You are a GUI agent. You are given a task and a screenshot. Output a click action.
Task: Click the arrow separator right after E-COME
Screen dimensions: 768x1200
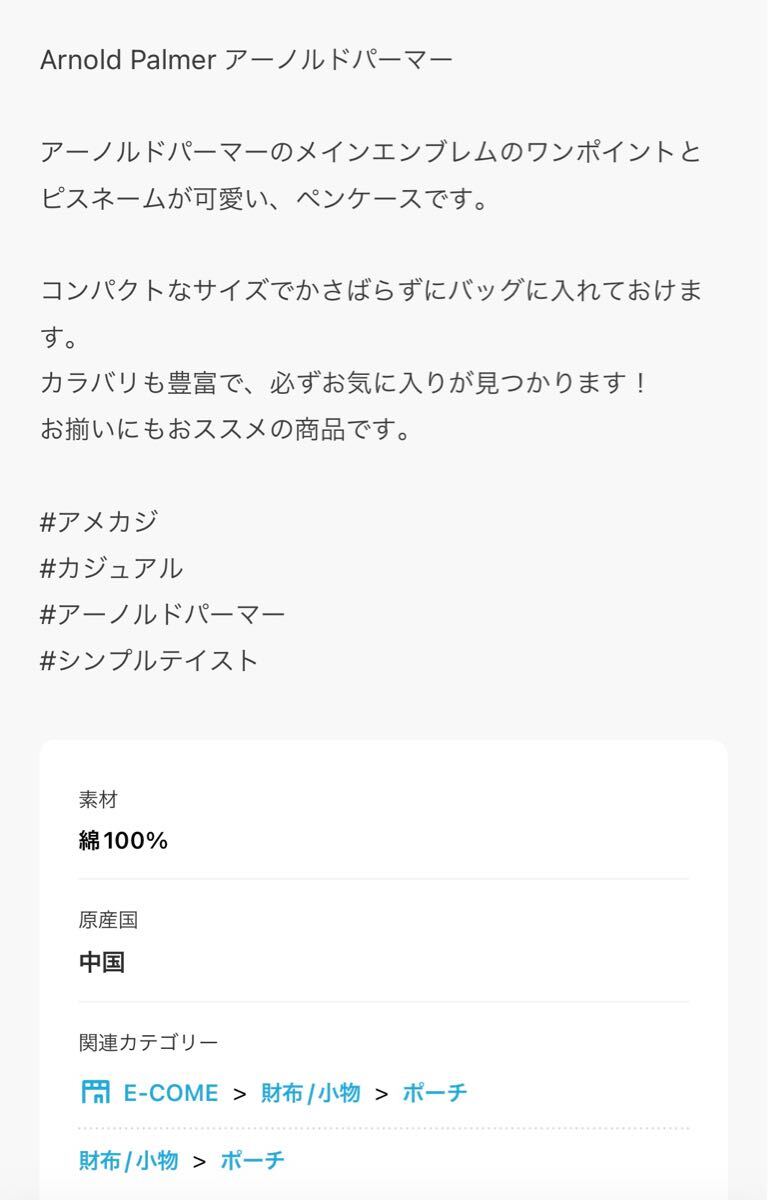[x=239, y=1094]
